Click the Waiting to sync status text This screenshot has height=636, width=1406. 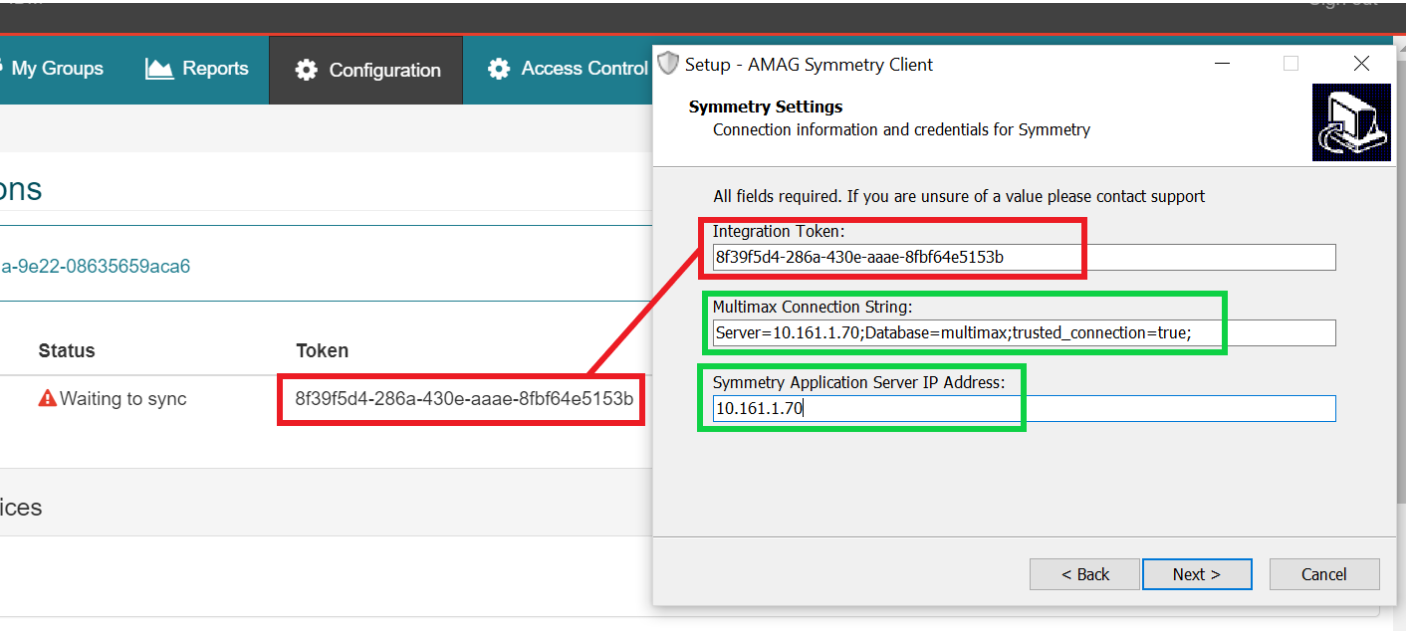click(x=123, y=399)
